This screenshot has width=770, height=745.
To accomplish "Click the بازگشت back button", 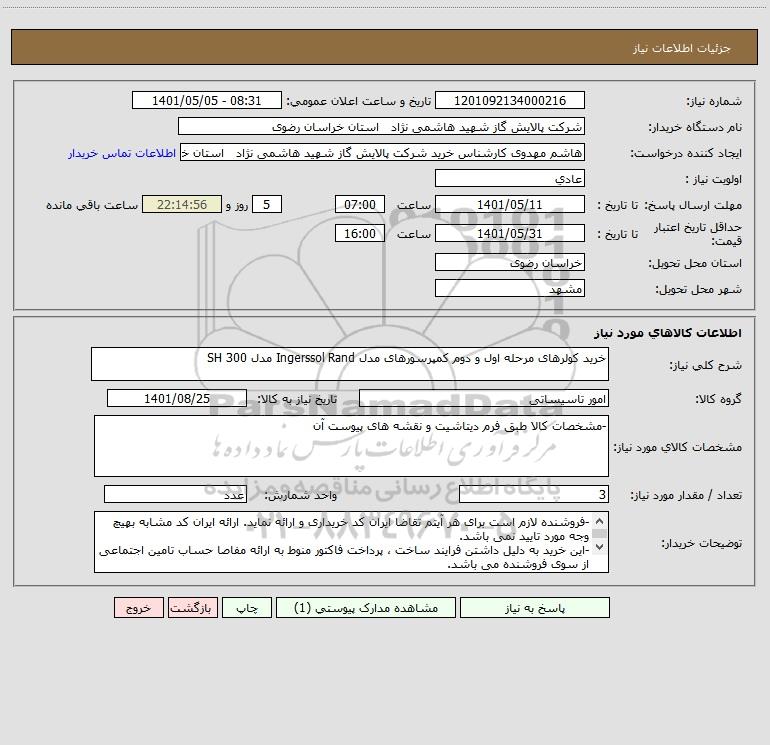I will (192, 608).
